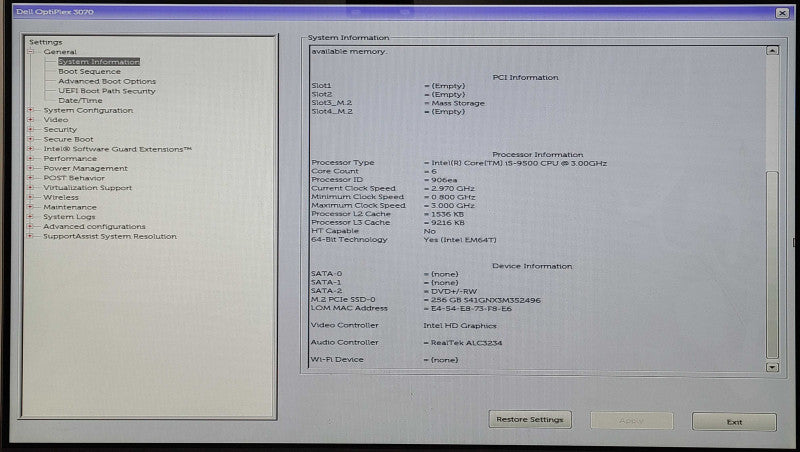Expand the System Logs node

(x=31, y=217)
